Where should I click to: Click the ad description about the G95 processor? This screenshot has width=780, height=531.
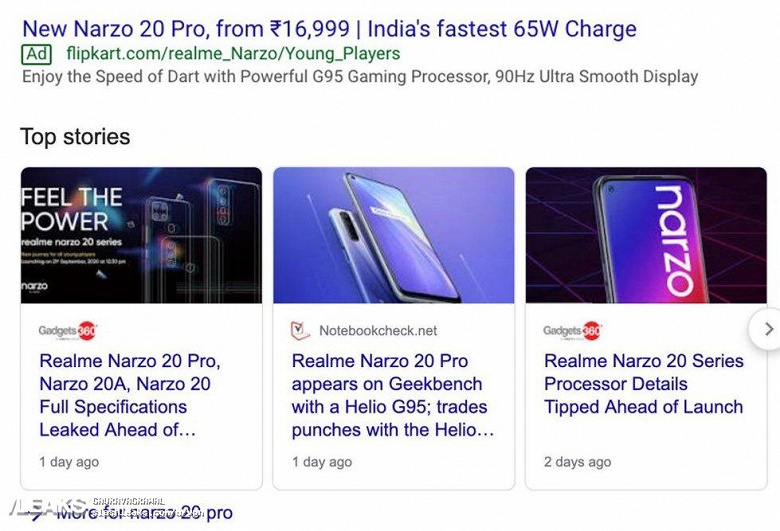360,76
